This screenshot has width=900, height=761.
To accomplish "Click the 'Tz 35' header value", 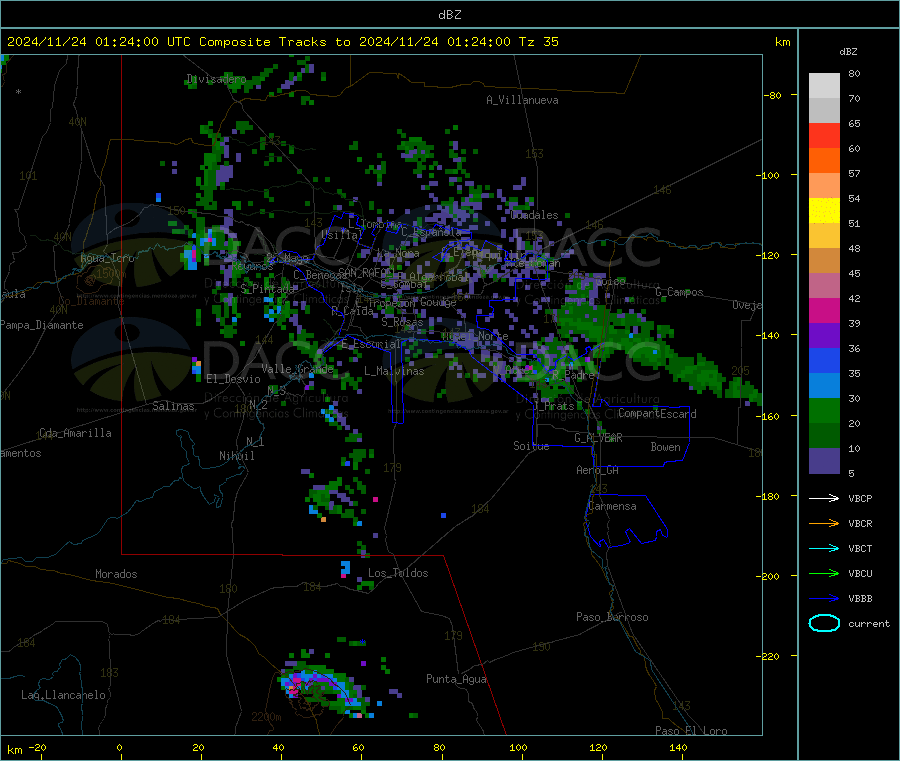I will 538,42.
